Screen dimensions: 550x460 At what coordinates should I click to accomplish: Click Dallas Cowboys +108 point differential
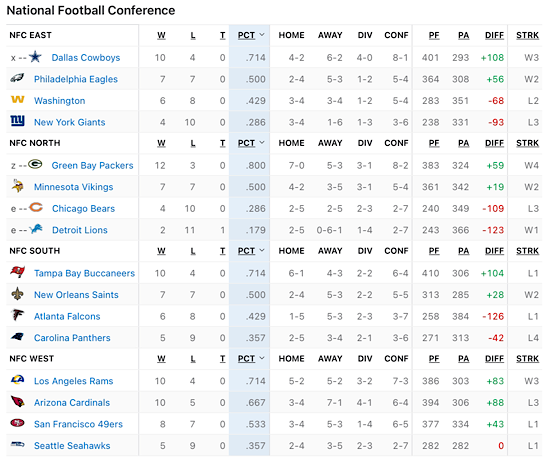click(x=492, y=58)
